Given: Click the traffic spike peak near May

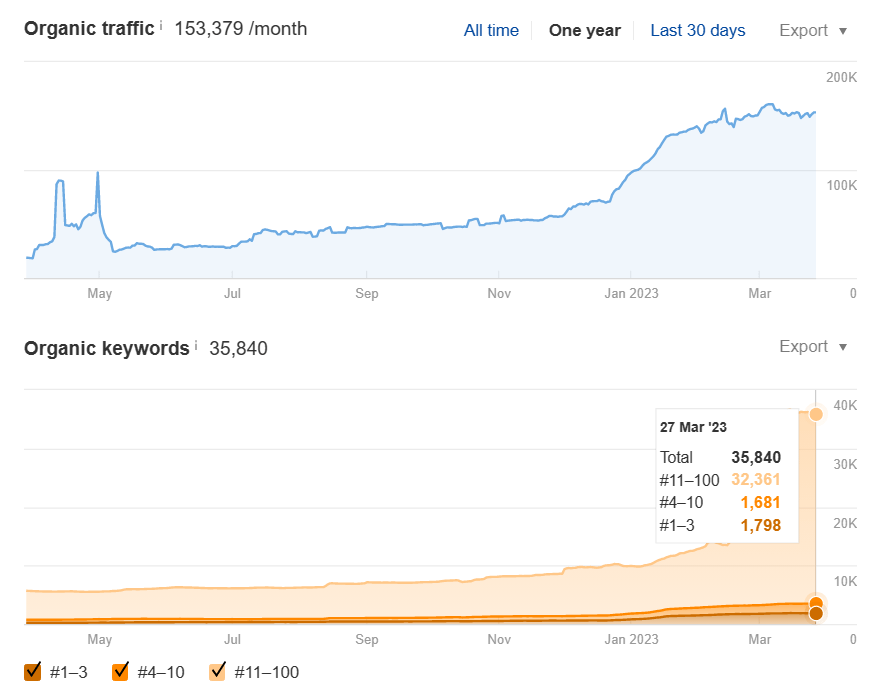Looking at the screenshot, I should (97, 173).
